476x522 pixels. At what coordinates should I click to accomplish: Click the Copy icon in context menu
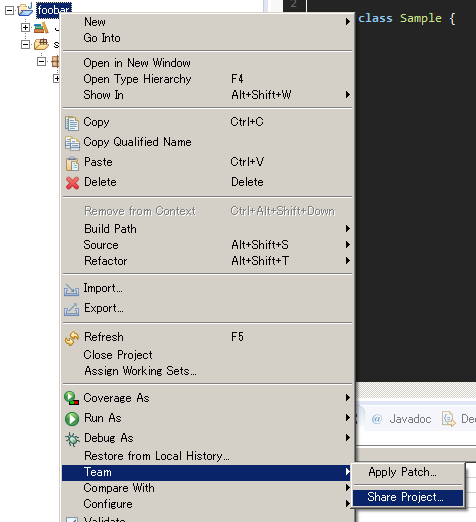click(x=72, y=123)
